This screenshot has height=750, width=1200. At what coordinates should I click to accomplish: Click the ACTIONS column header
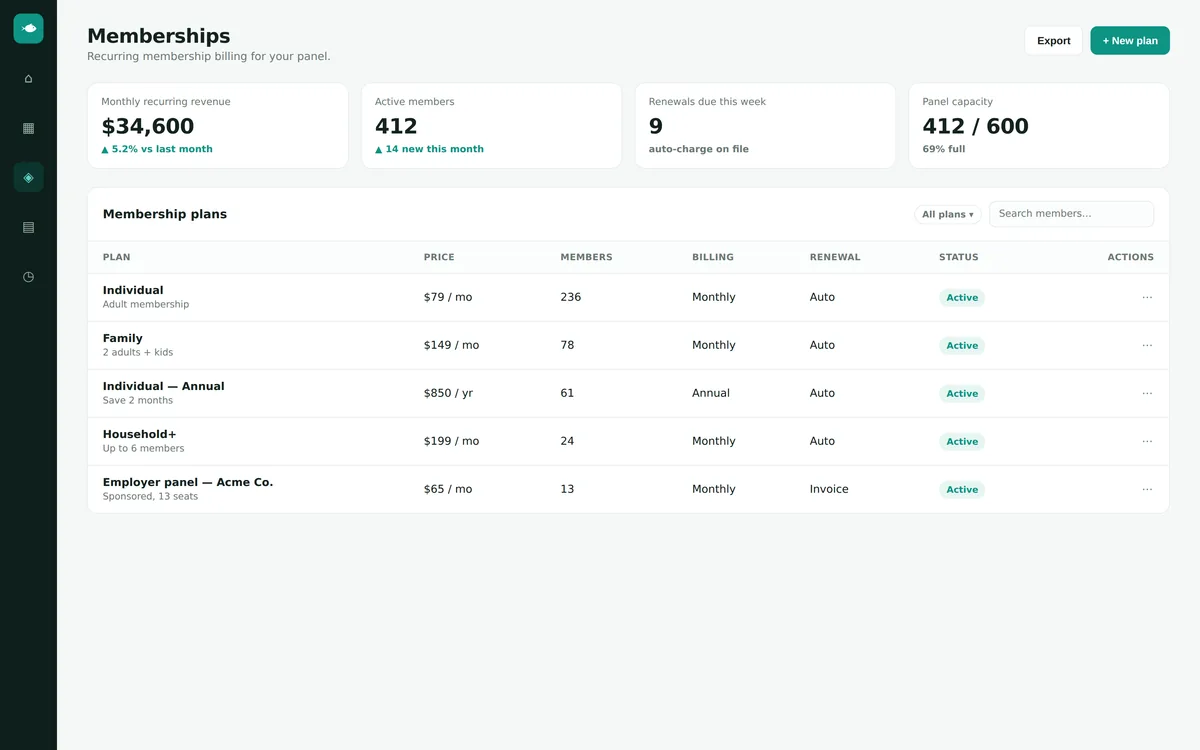pyautogui.click(x=1130, y=257)
